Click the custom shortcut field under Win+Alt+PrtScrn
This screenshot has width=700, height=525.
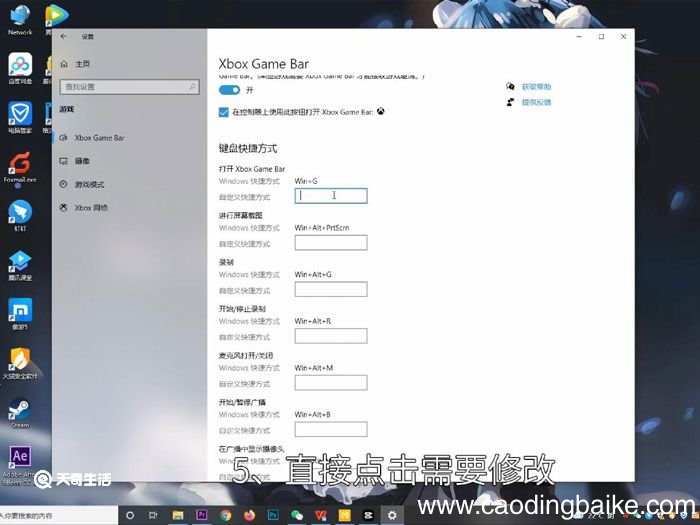(331, 242)
